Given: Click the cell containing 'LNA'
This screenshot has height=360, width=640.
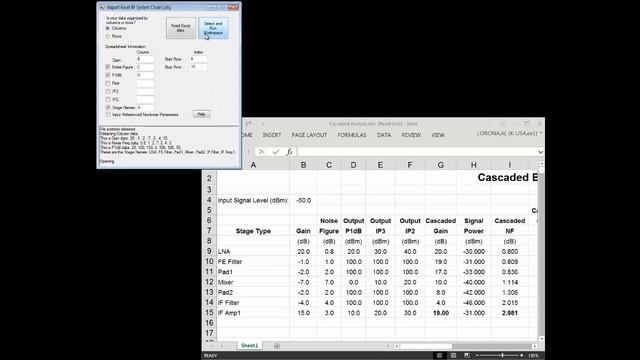Looking at the screenshot, I should (253, 251).
